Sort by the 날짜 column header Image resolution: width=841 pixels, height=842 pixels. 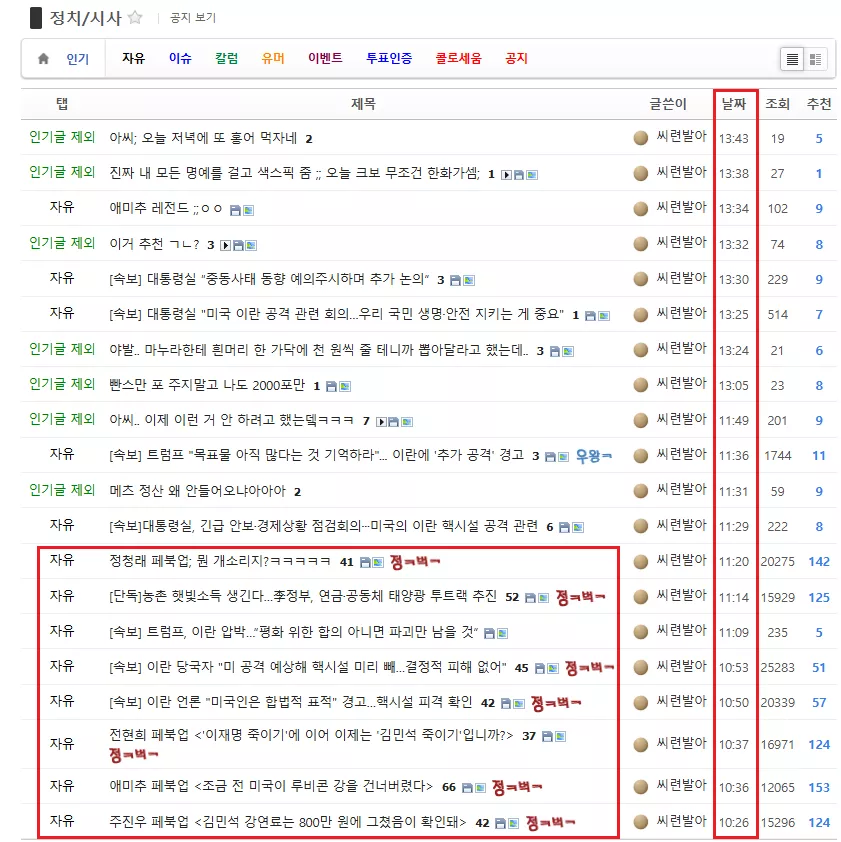pyautogui.click(x=734, y=104)
